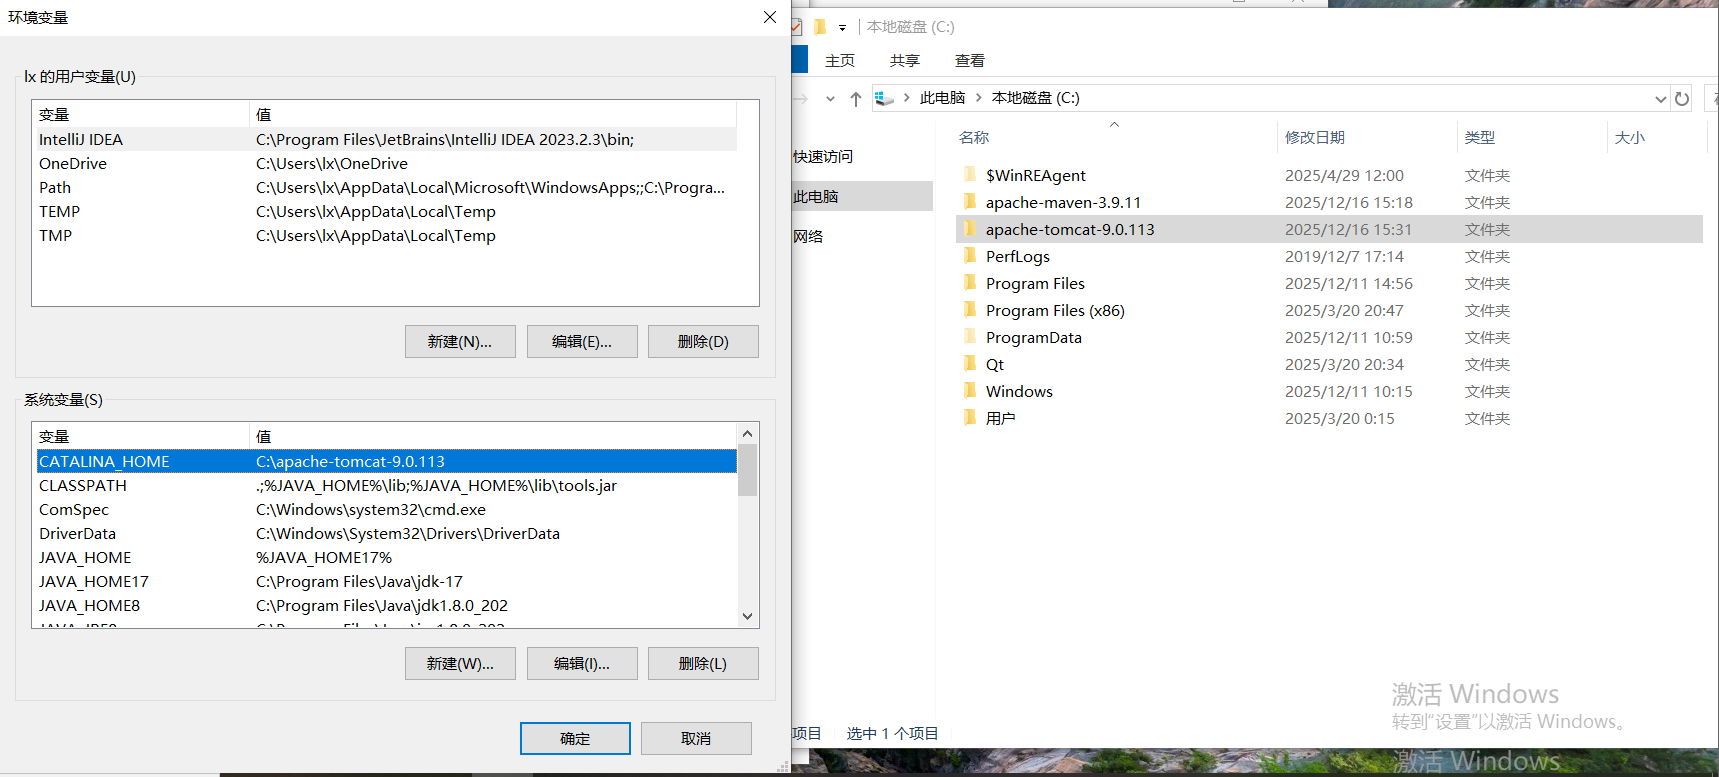Click the folder icon next to PerfLogs
1719x777 pixels.
(969, 256)
